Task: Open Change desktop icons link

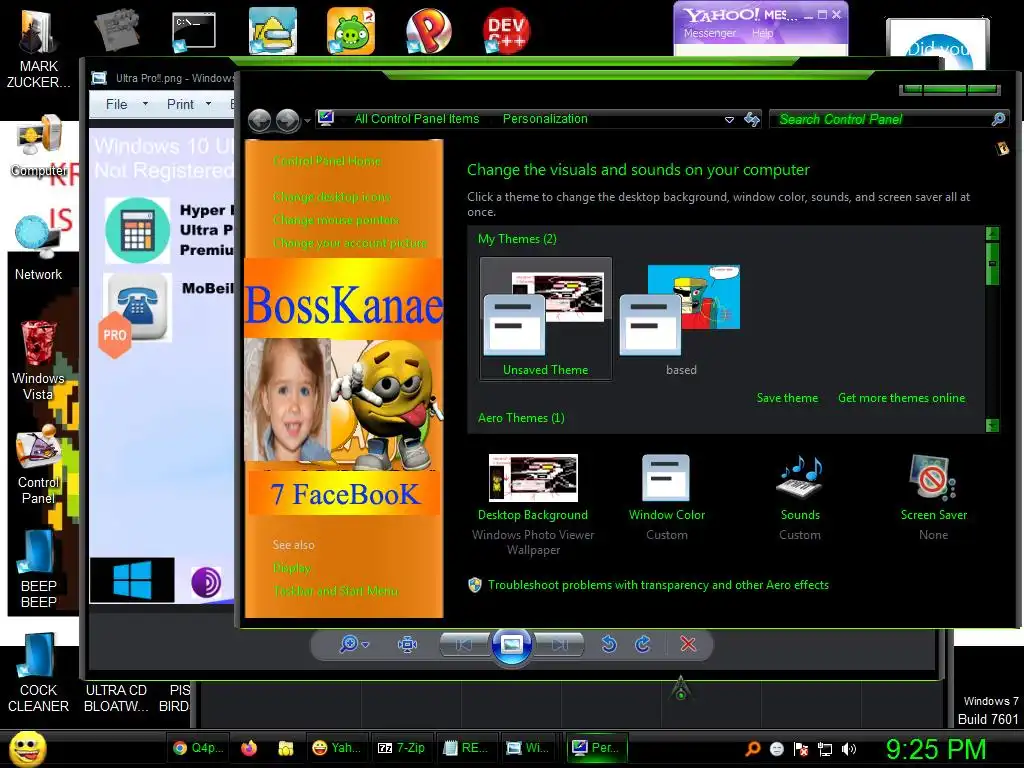Action: click(x=332, y=197)
